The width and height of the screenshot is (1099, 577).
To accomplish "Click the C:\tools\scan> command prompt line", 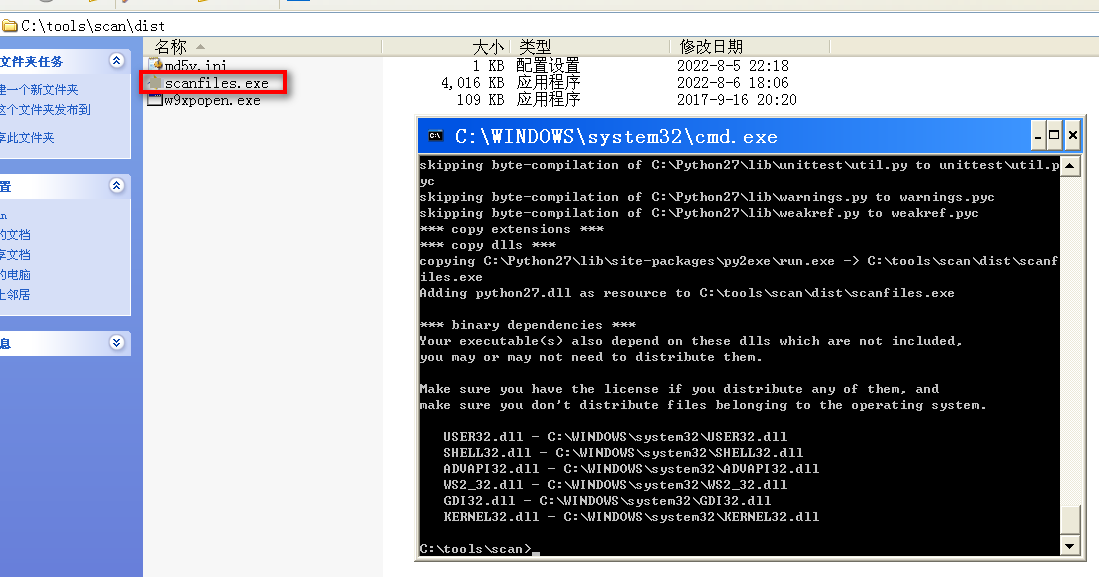I will (x=477, y=549).
